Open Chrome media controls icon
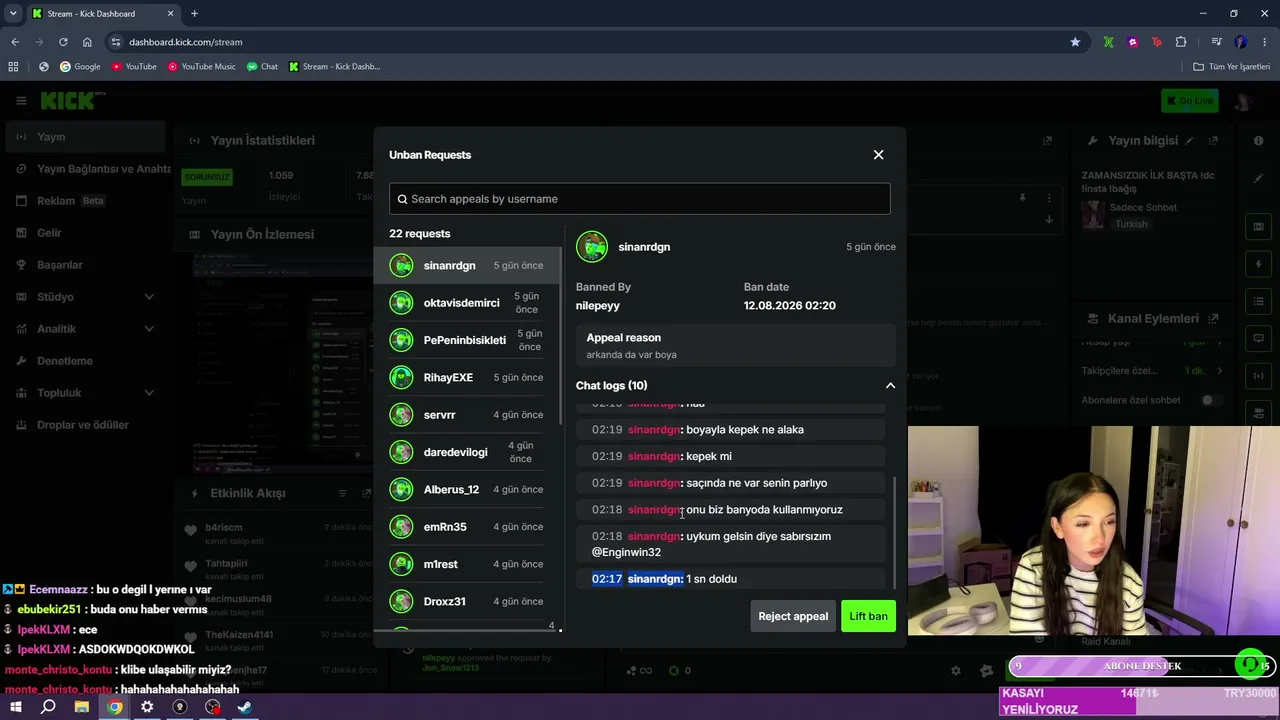The height and width of the screenshot is (720, 1280). click(x=1216, y=42)
